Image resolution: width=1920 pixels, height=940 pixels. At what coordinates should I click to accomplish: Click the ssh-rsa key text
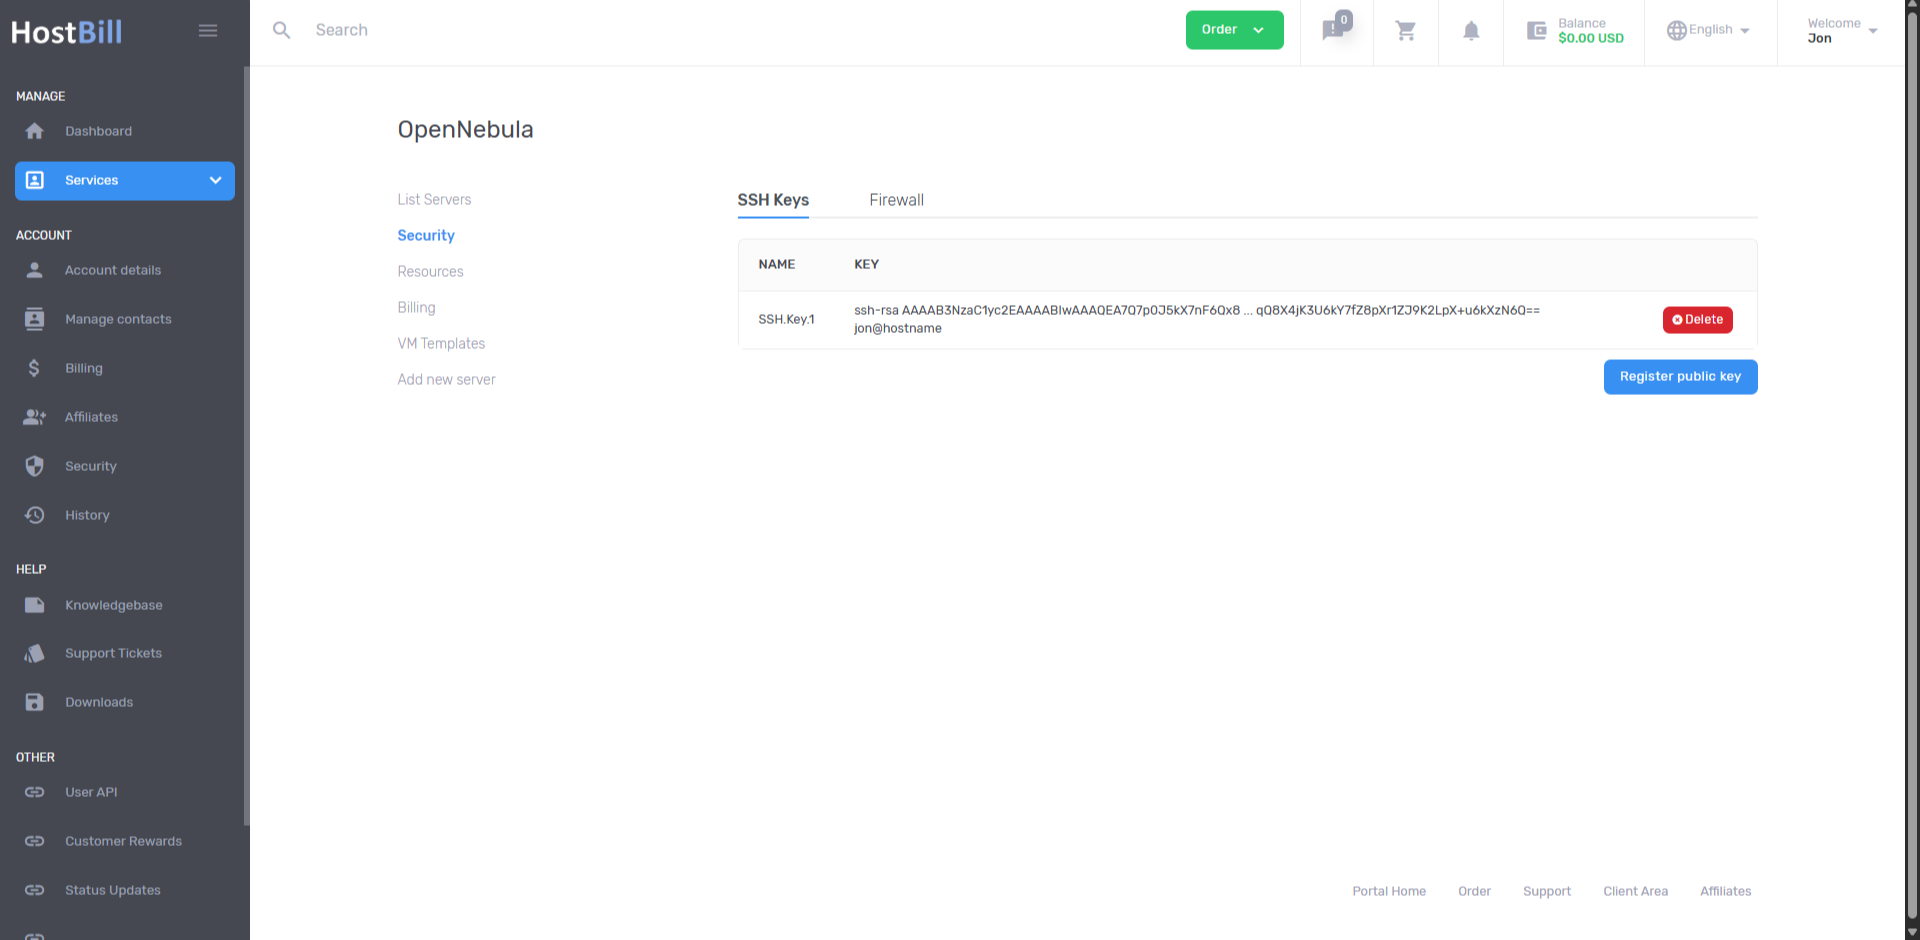[1196, 319]
